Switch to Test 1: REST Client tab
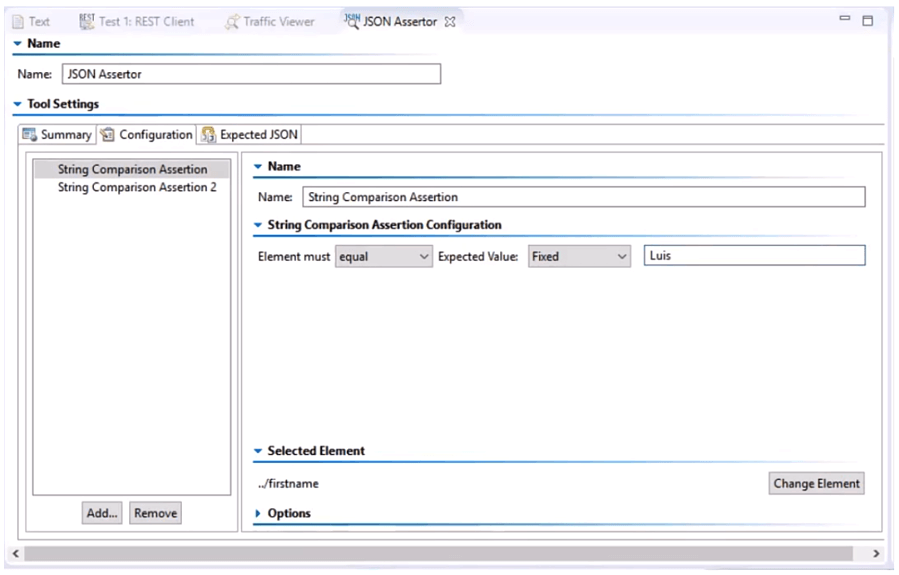This screenshot has width=899, height=575. click(136, 22)
